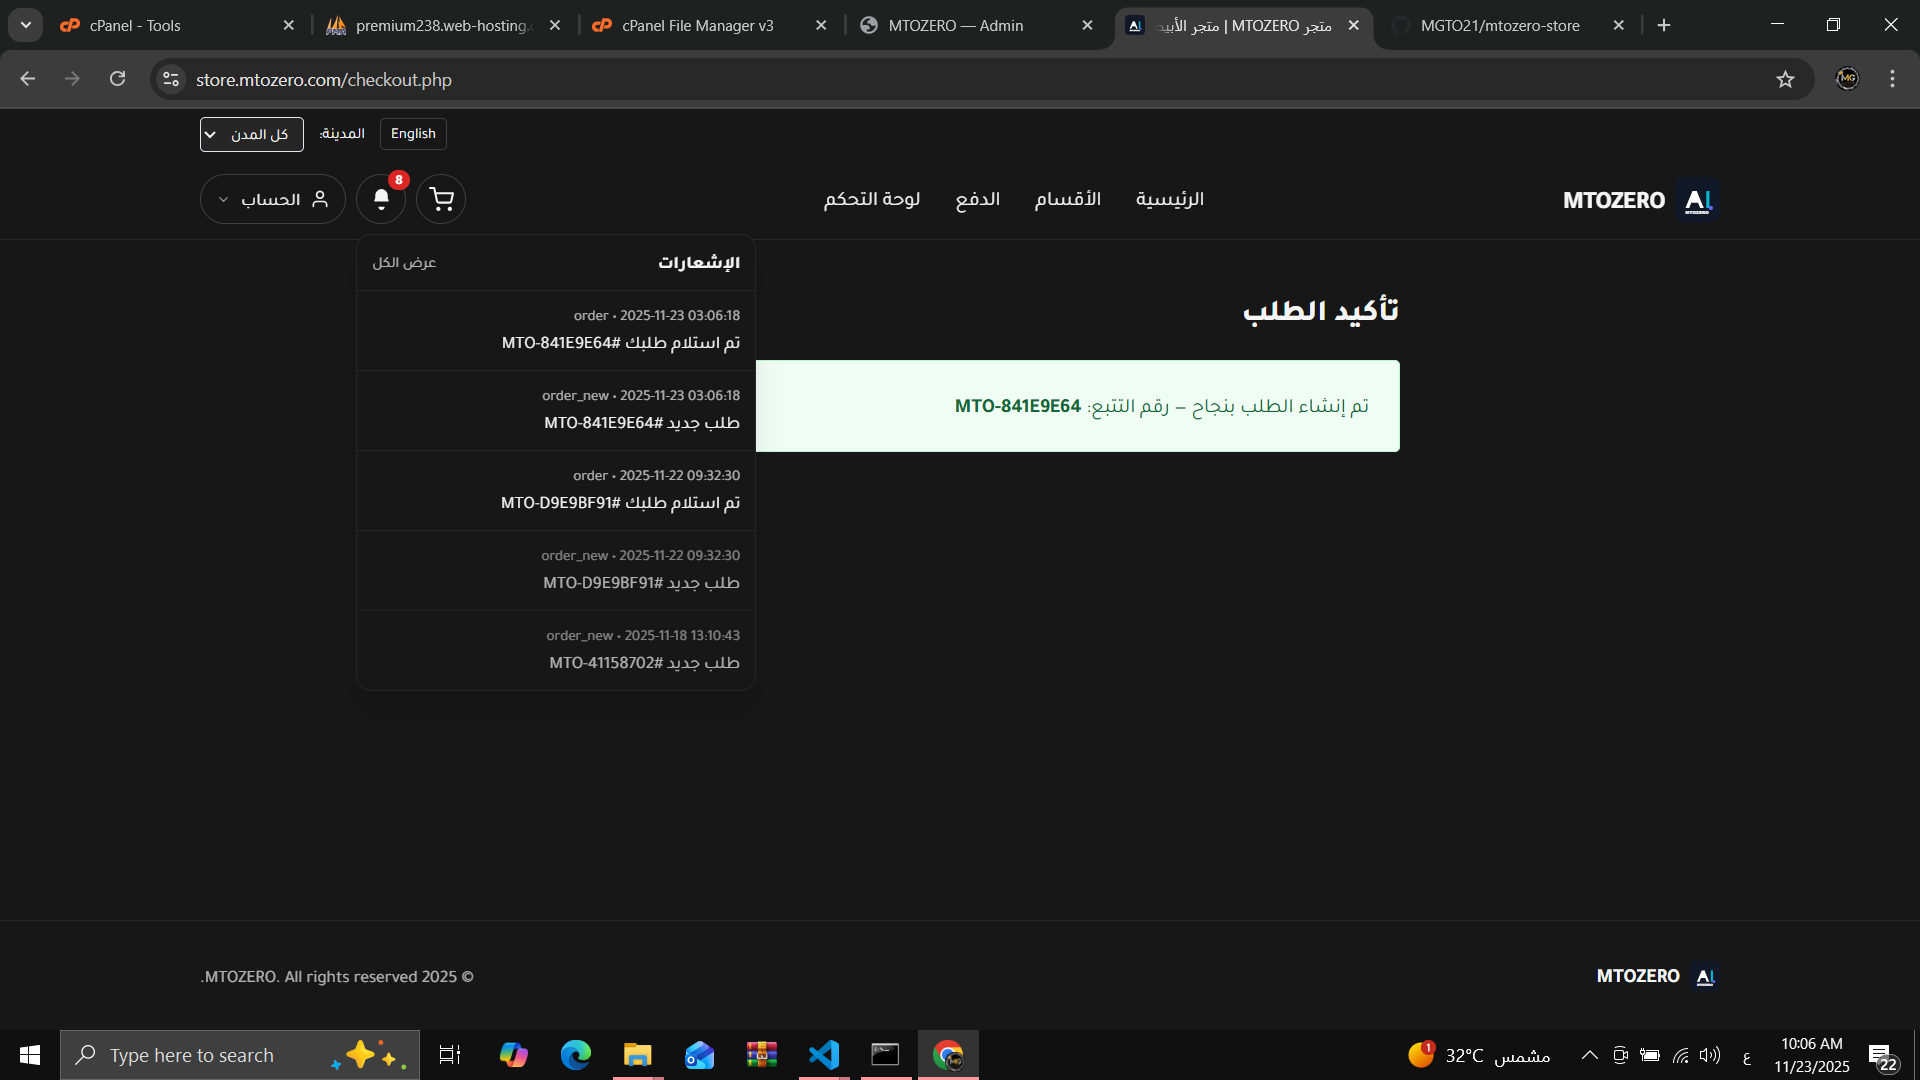Go to لوحة التحكم nav item
The height and width of the screenshot is (1080, 1920).
click(871, 199)
